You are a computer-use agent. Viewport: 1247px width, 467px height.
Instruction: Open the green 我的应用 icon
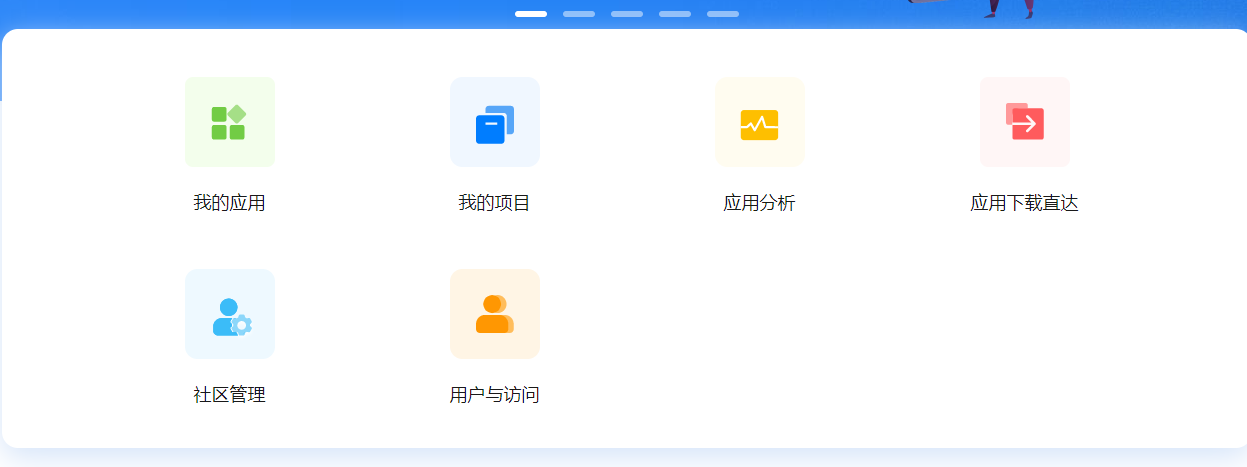click(229, 122)
